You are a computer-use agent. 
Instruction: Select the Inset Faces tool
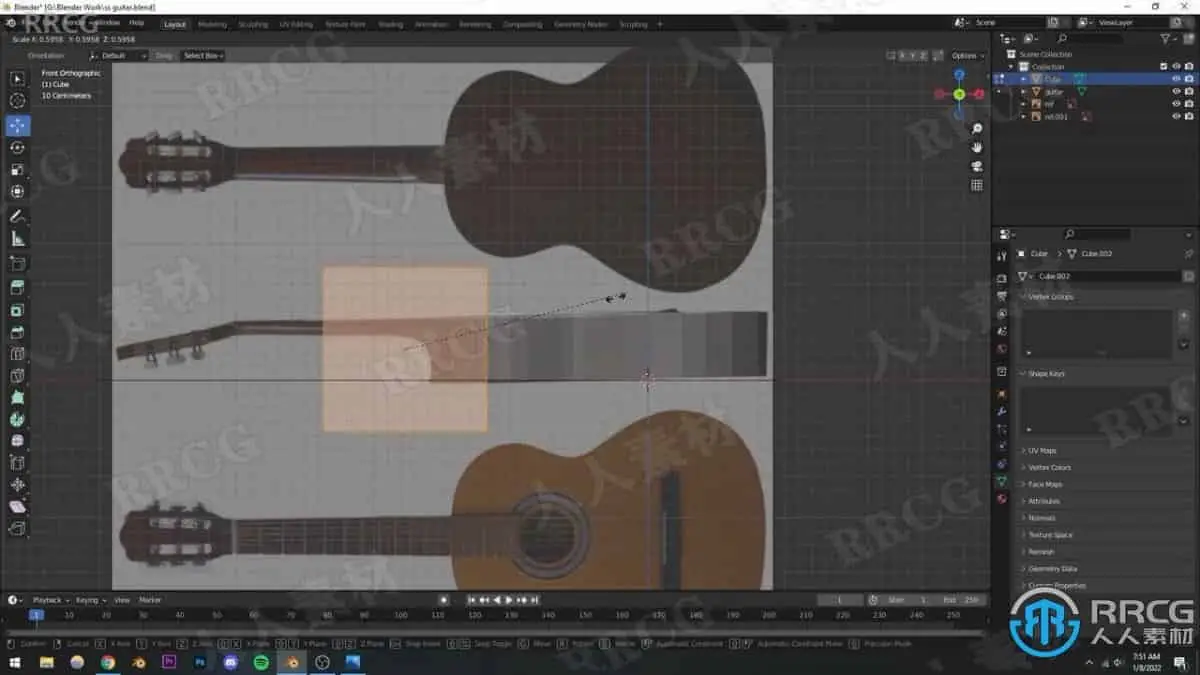click(x=17, y=311)
